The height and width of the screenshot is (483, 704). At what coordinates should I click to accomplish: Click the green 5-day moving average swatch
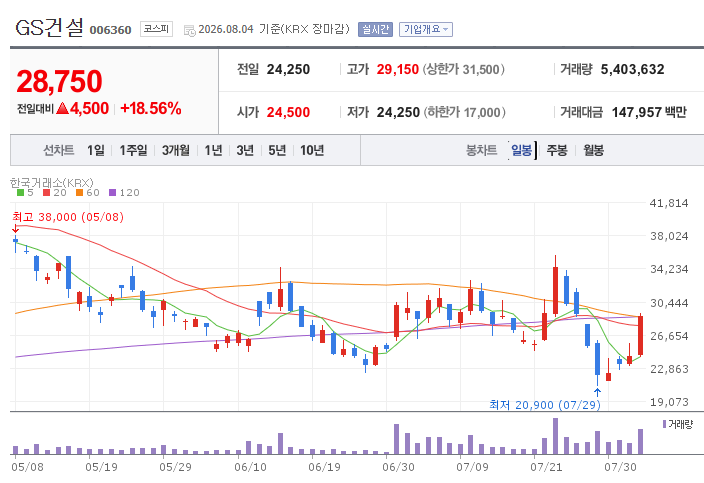[x=20, y=193]
